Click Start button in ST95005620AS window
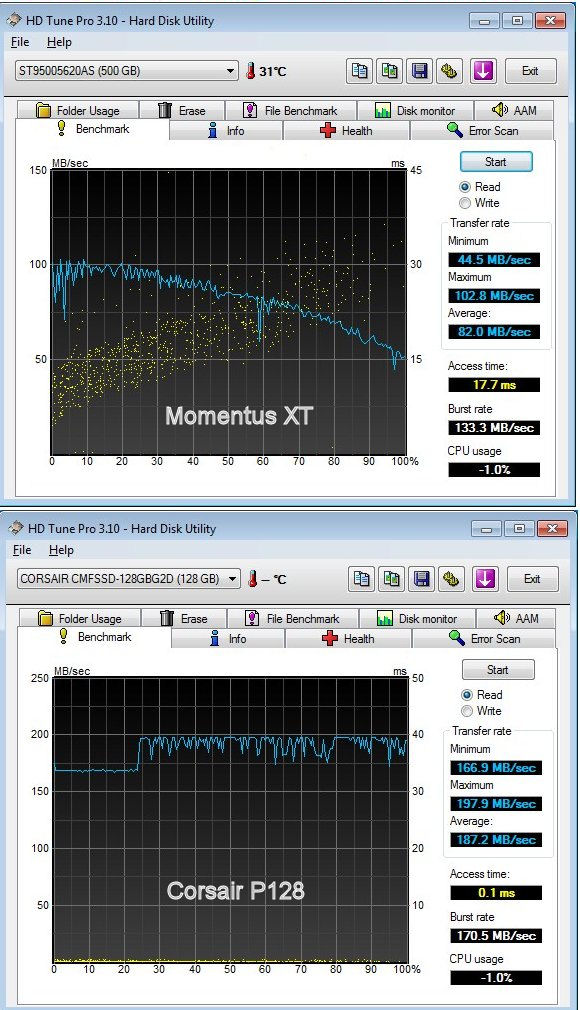This screenshot has height=1010, width=580. click(x=496, y=162)
